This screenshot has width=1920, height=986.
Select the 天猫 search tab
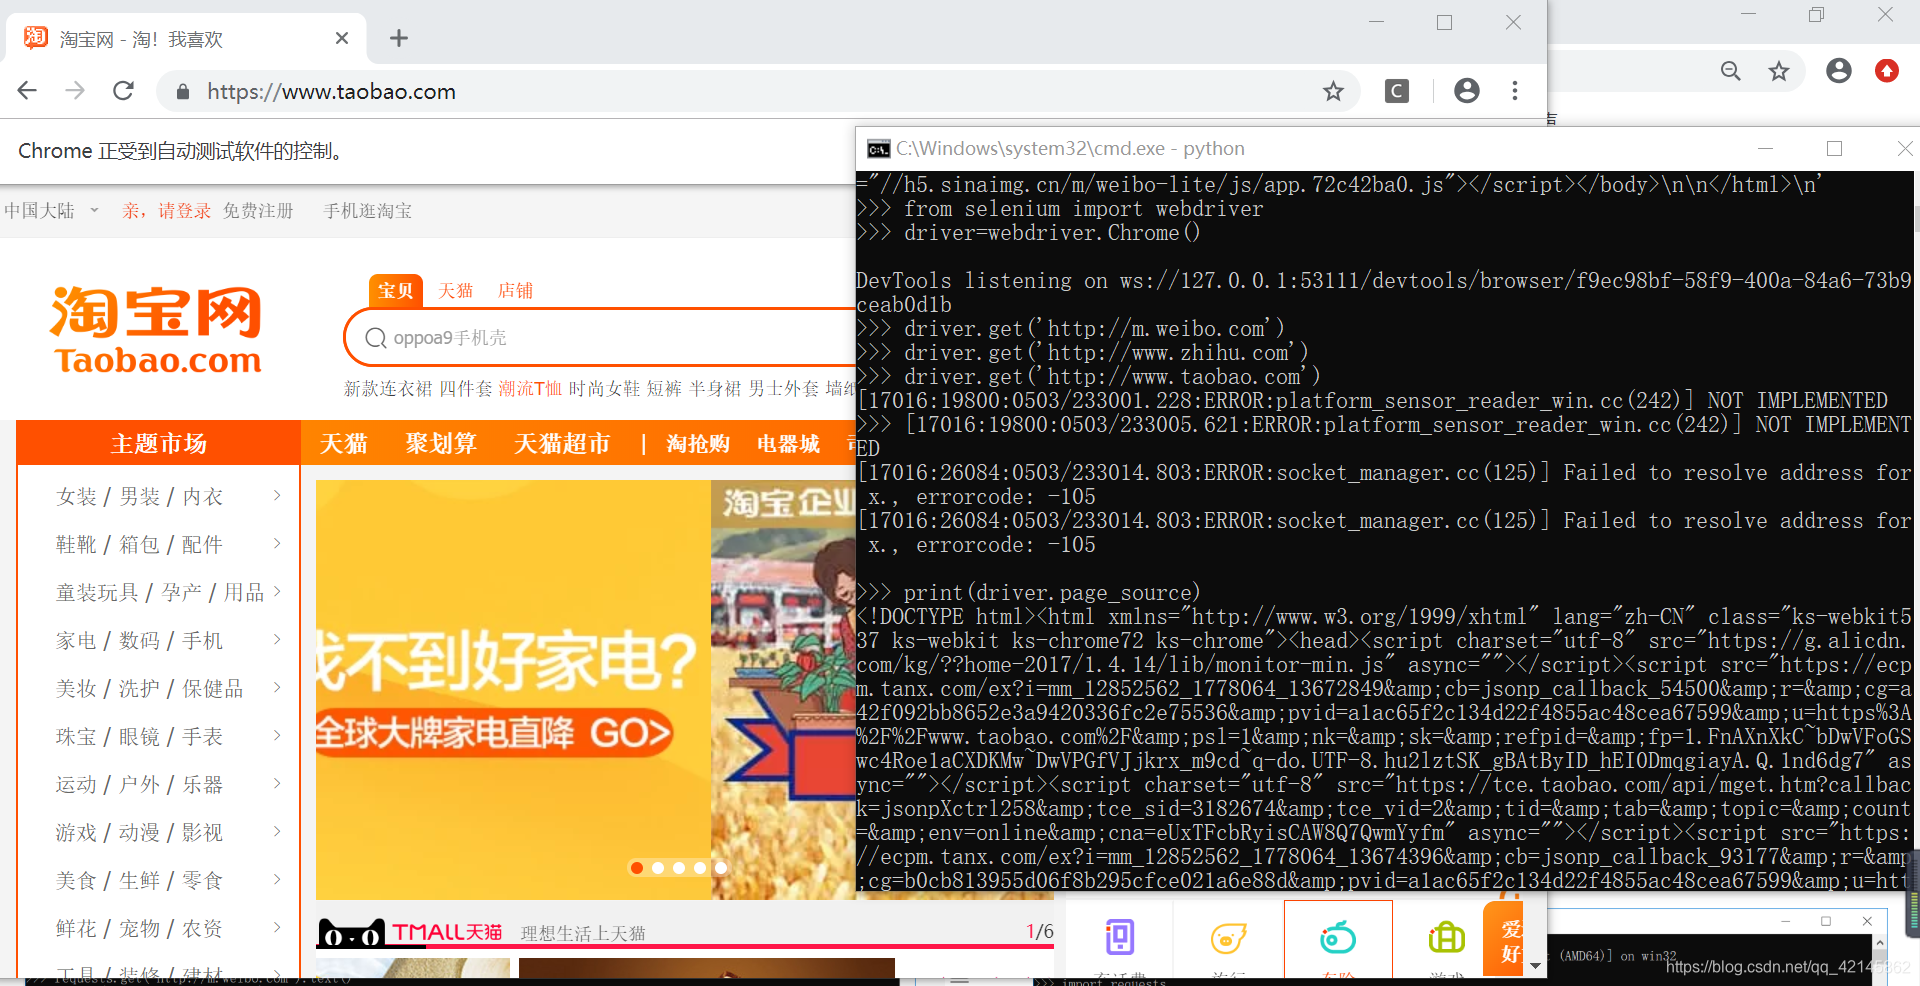coord(456,291)
